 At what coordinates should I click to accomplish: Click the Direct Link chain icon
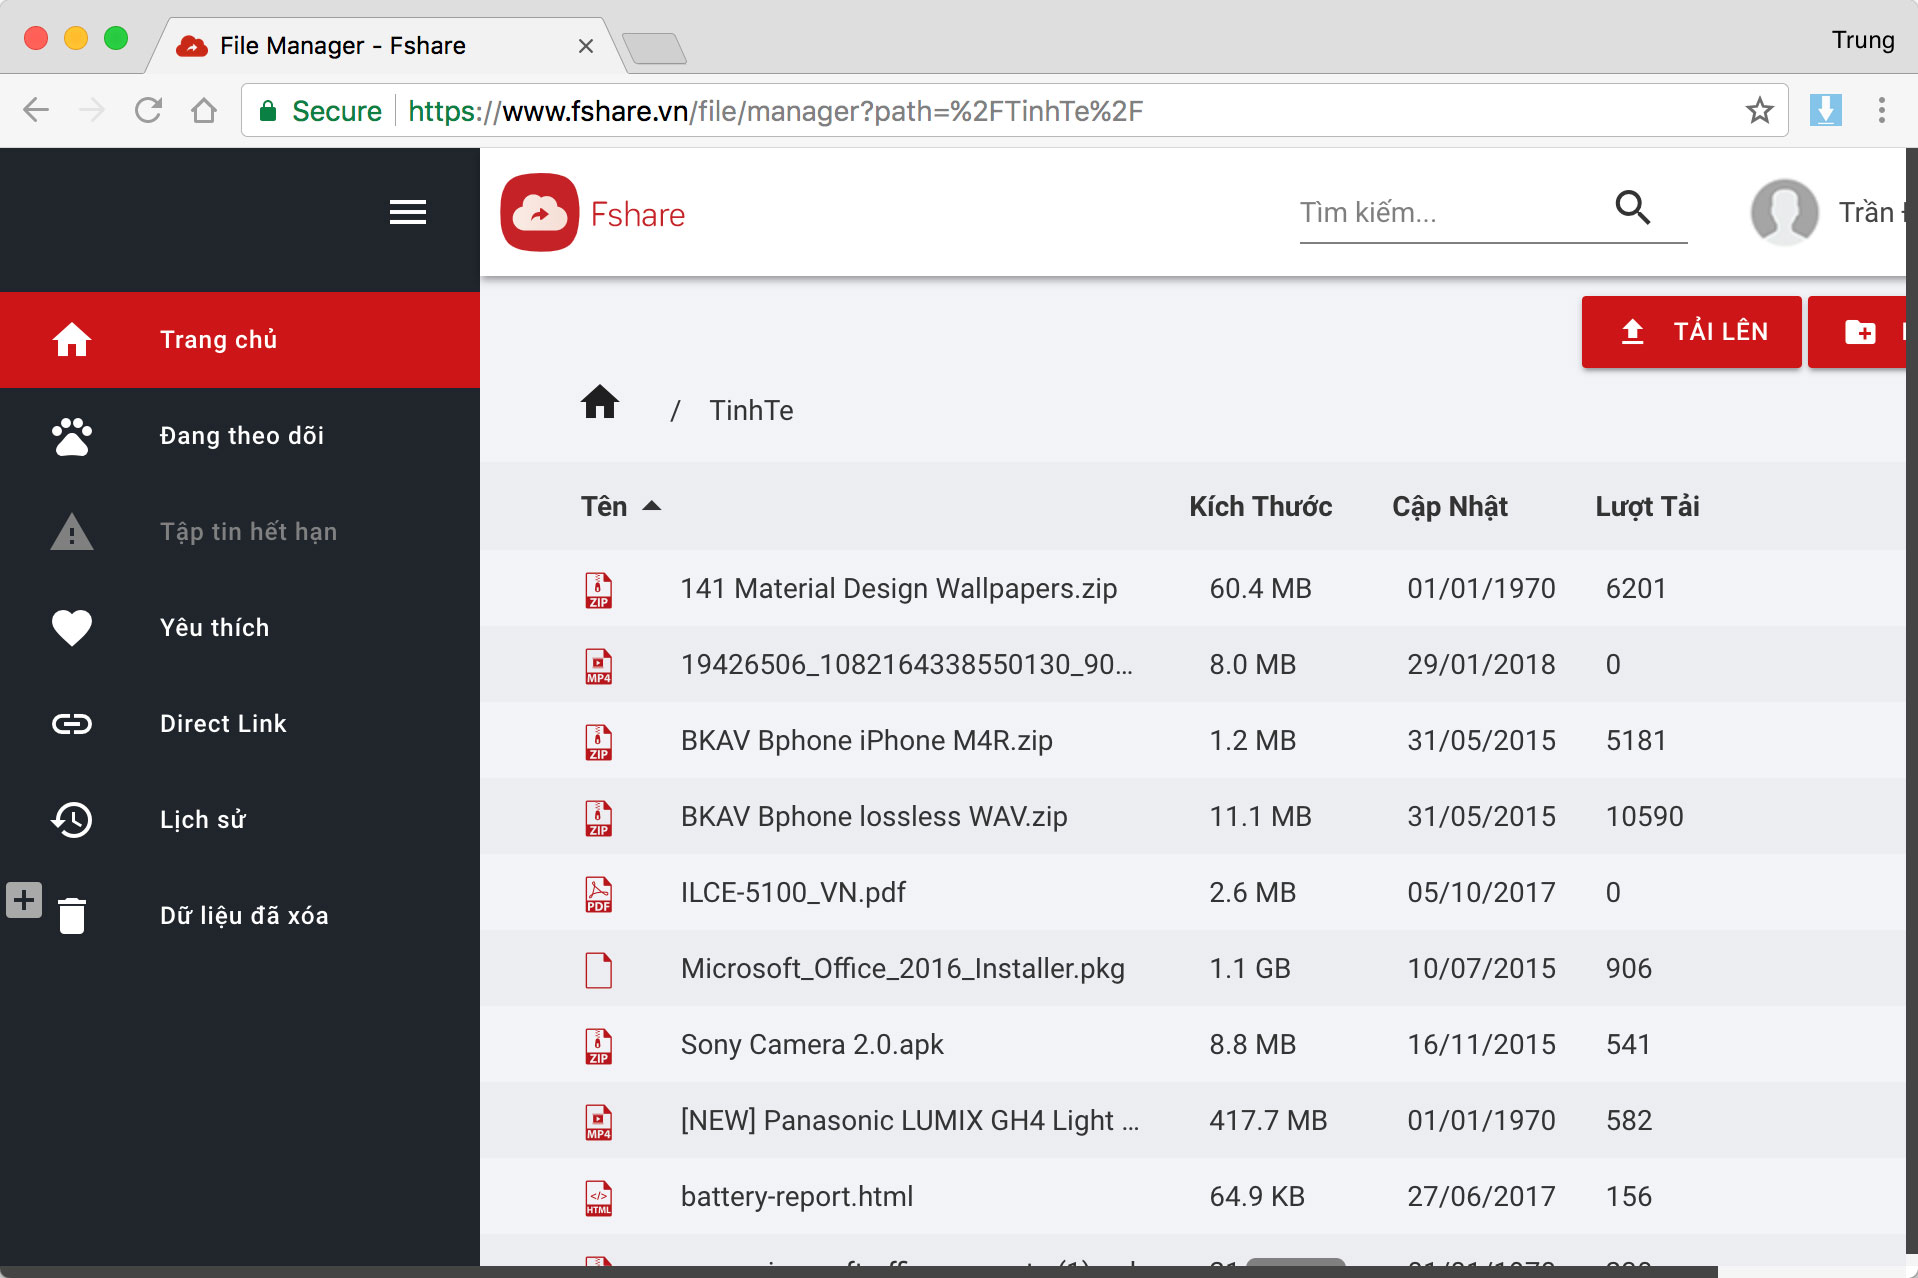tap(72, 724)
